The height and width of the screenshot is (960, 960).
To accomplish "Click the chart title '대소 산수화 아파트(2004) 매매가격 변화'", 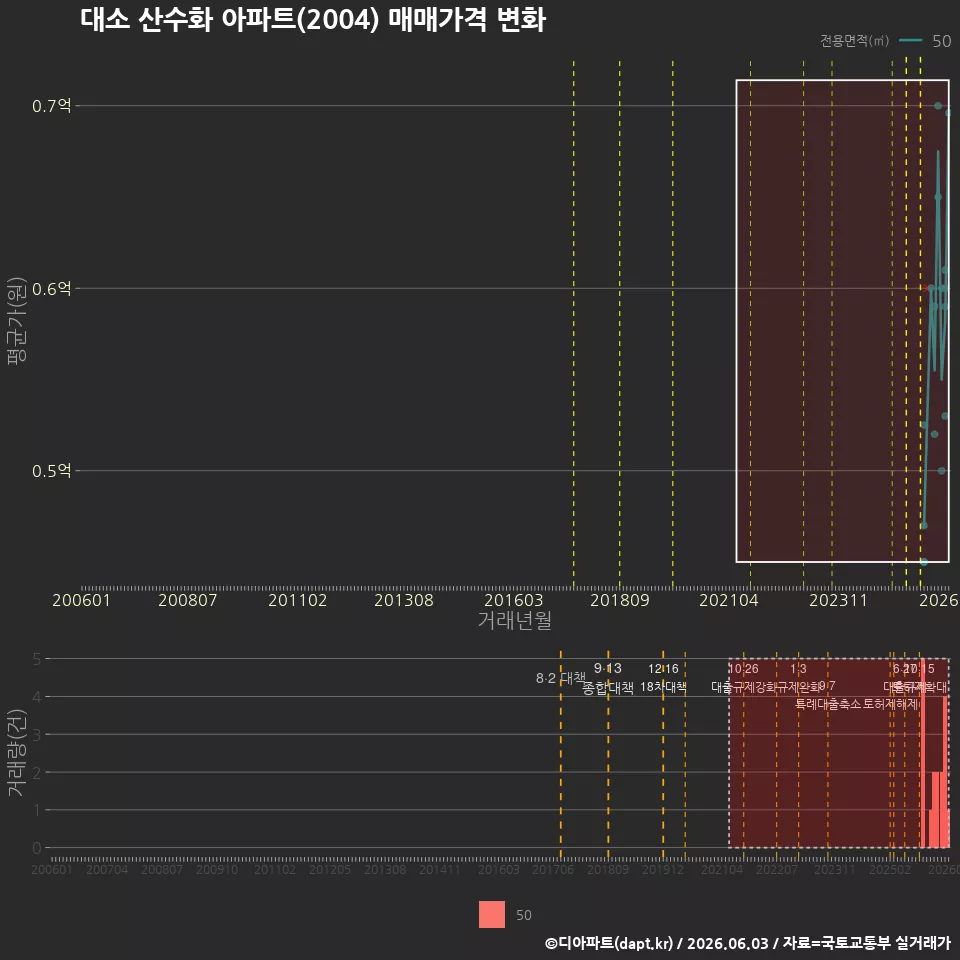I will pyautogui.click(x=313, y=20).
